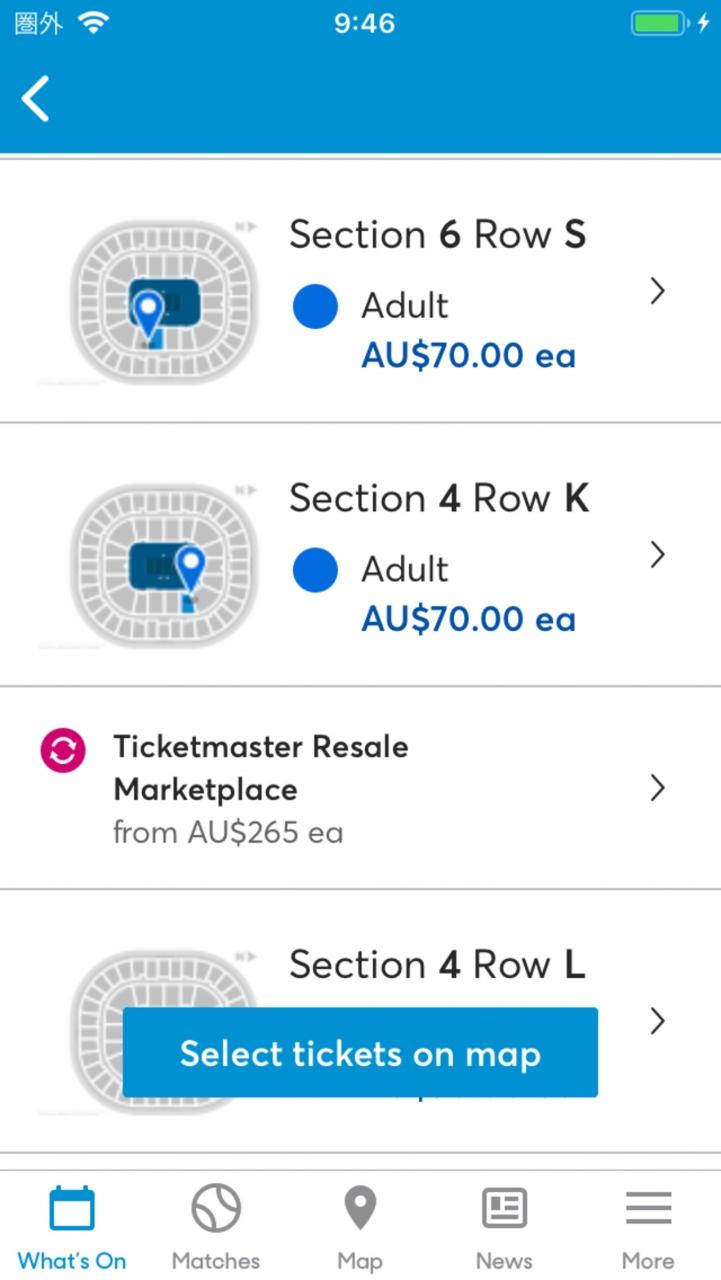
Task: Select AU$70.00 price for Section 6
Action: (468, 355)
